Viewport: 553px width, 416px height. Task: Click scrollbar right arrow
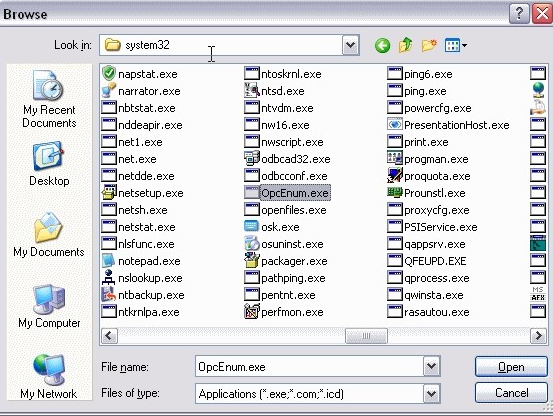(539, 336)
